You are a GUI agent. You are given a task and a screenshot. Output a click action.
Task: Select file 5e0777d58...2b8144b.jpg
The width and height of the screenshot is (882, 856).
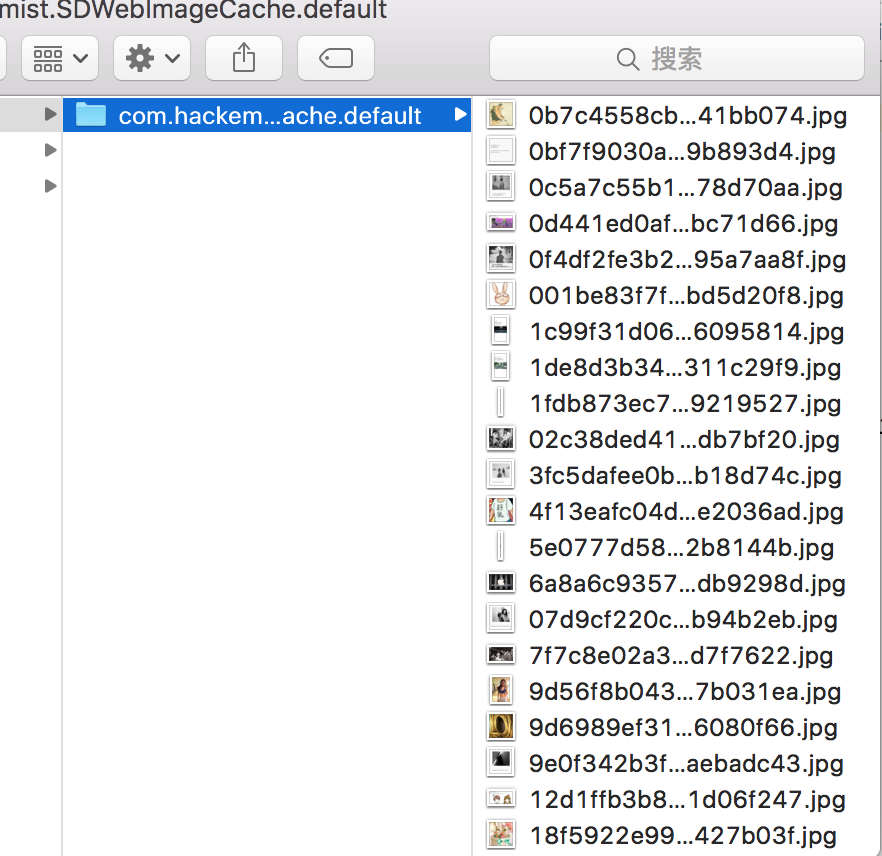pos(676,547)
